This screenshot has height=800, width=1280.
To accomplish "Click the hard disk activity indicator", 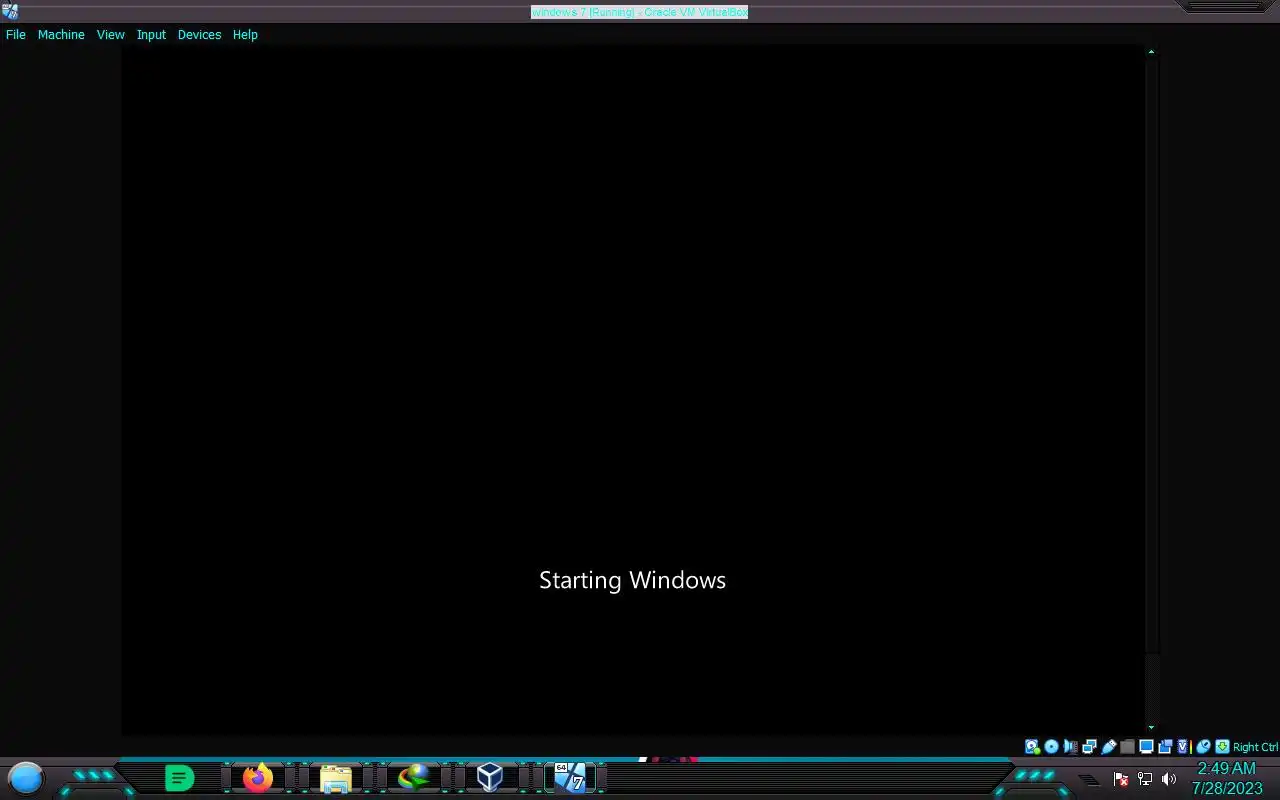I will [x=1032, y=746].
